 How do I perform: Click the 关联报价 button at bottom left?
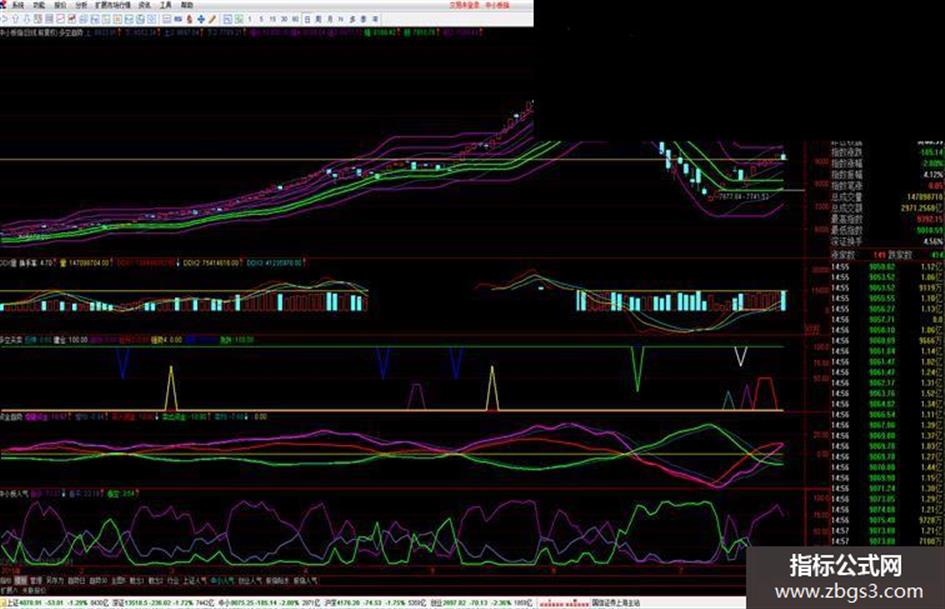point(34,590)
